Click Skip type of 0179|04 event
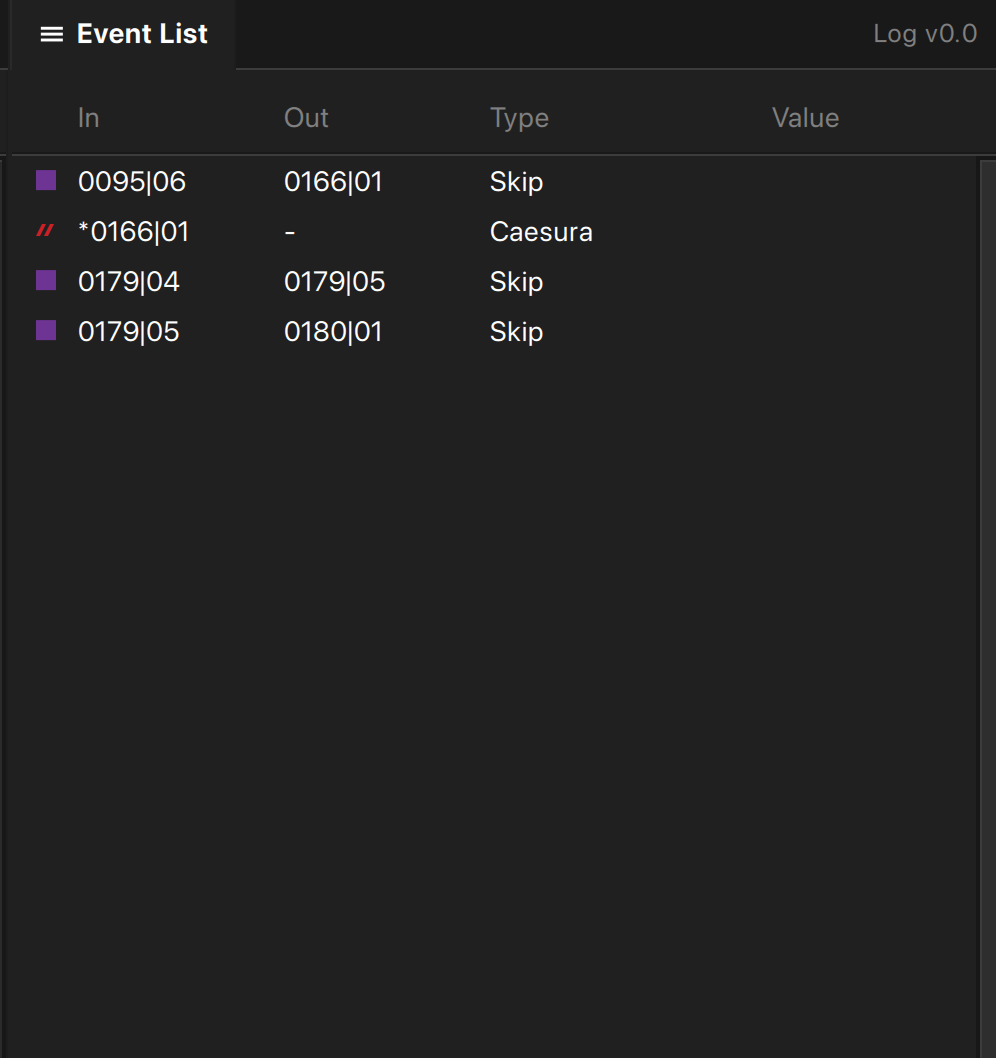996x1058 pixels. [516, 282]
